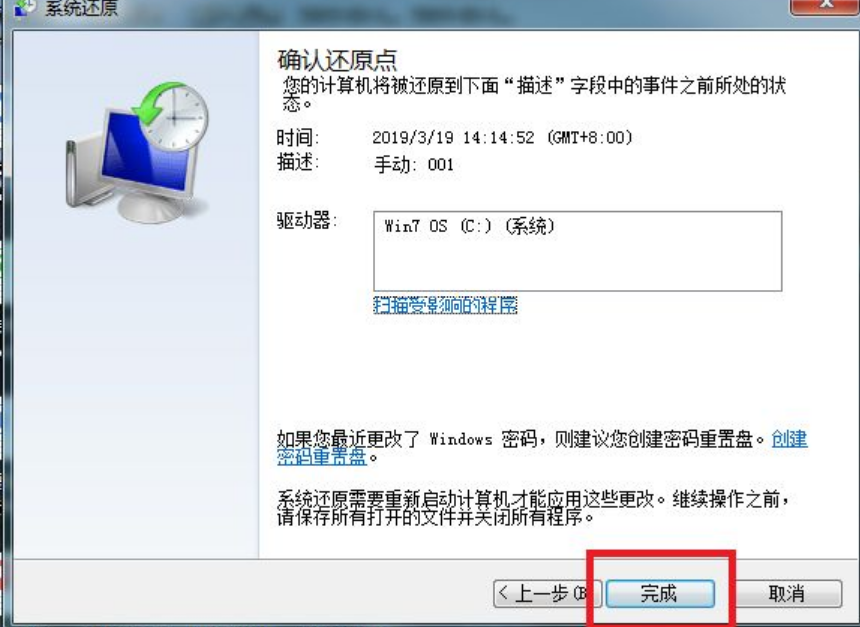The height and width of the screenshot is (627, 860).
Task: Click the description value 手动: 001
Action: 414,164
